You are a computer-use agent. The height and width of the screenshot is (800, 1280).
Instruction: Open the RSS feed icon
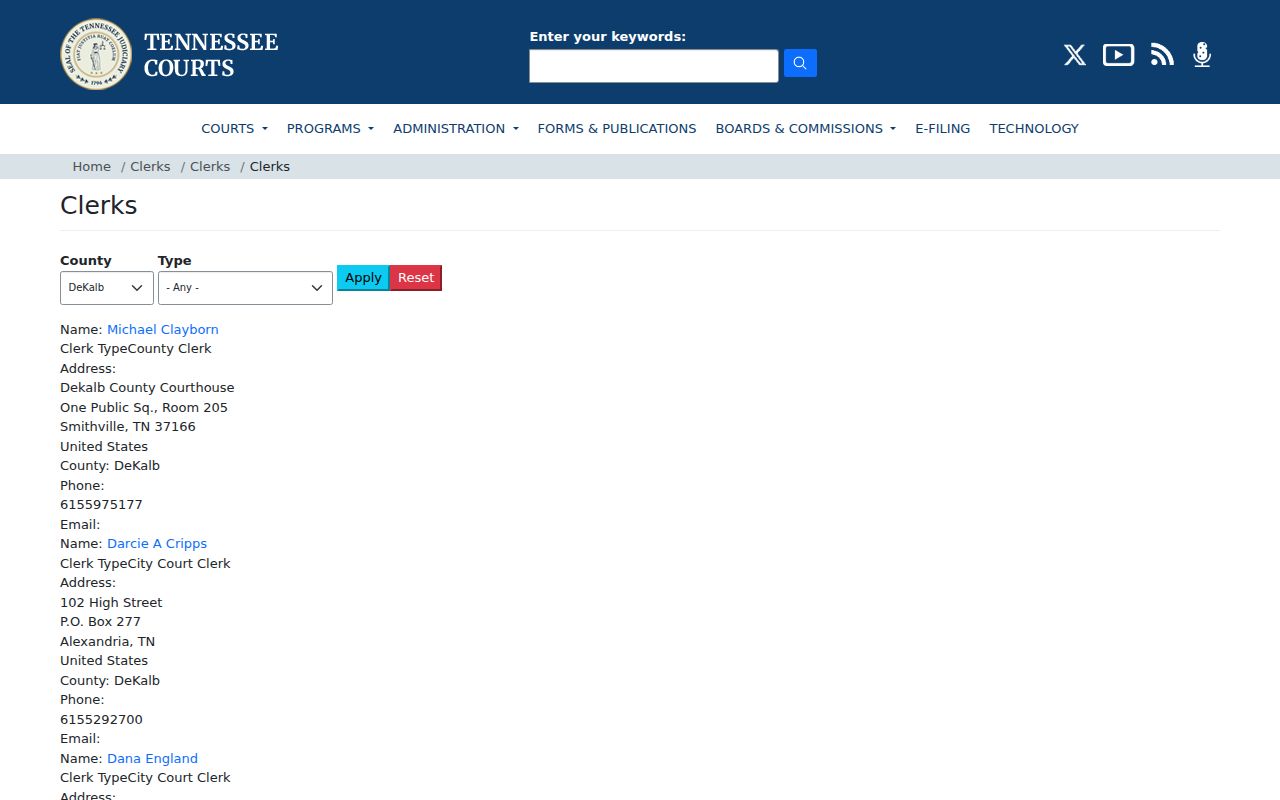(x=1162, y=55)
